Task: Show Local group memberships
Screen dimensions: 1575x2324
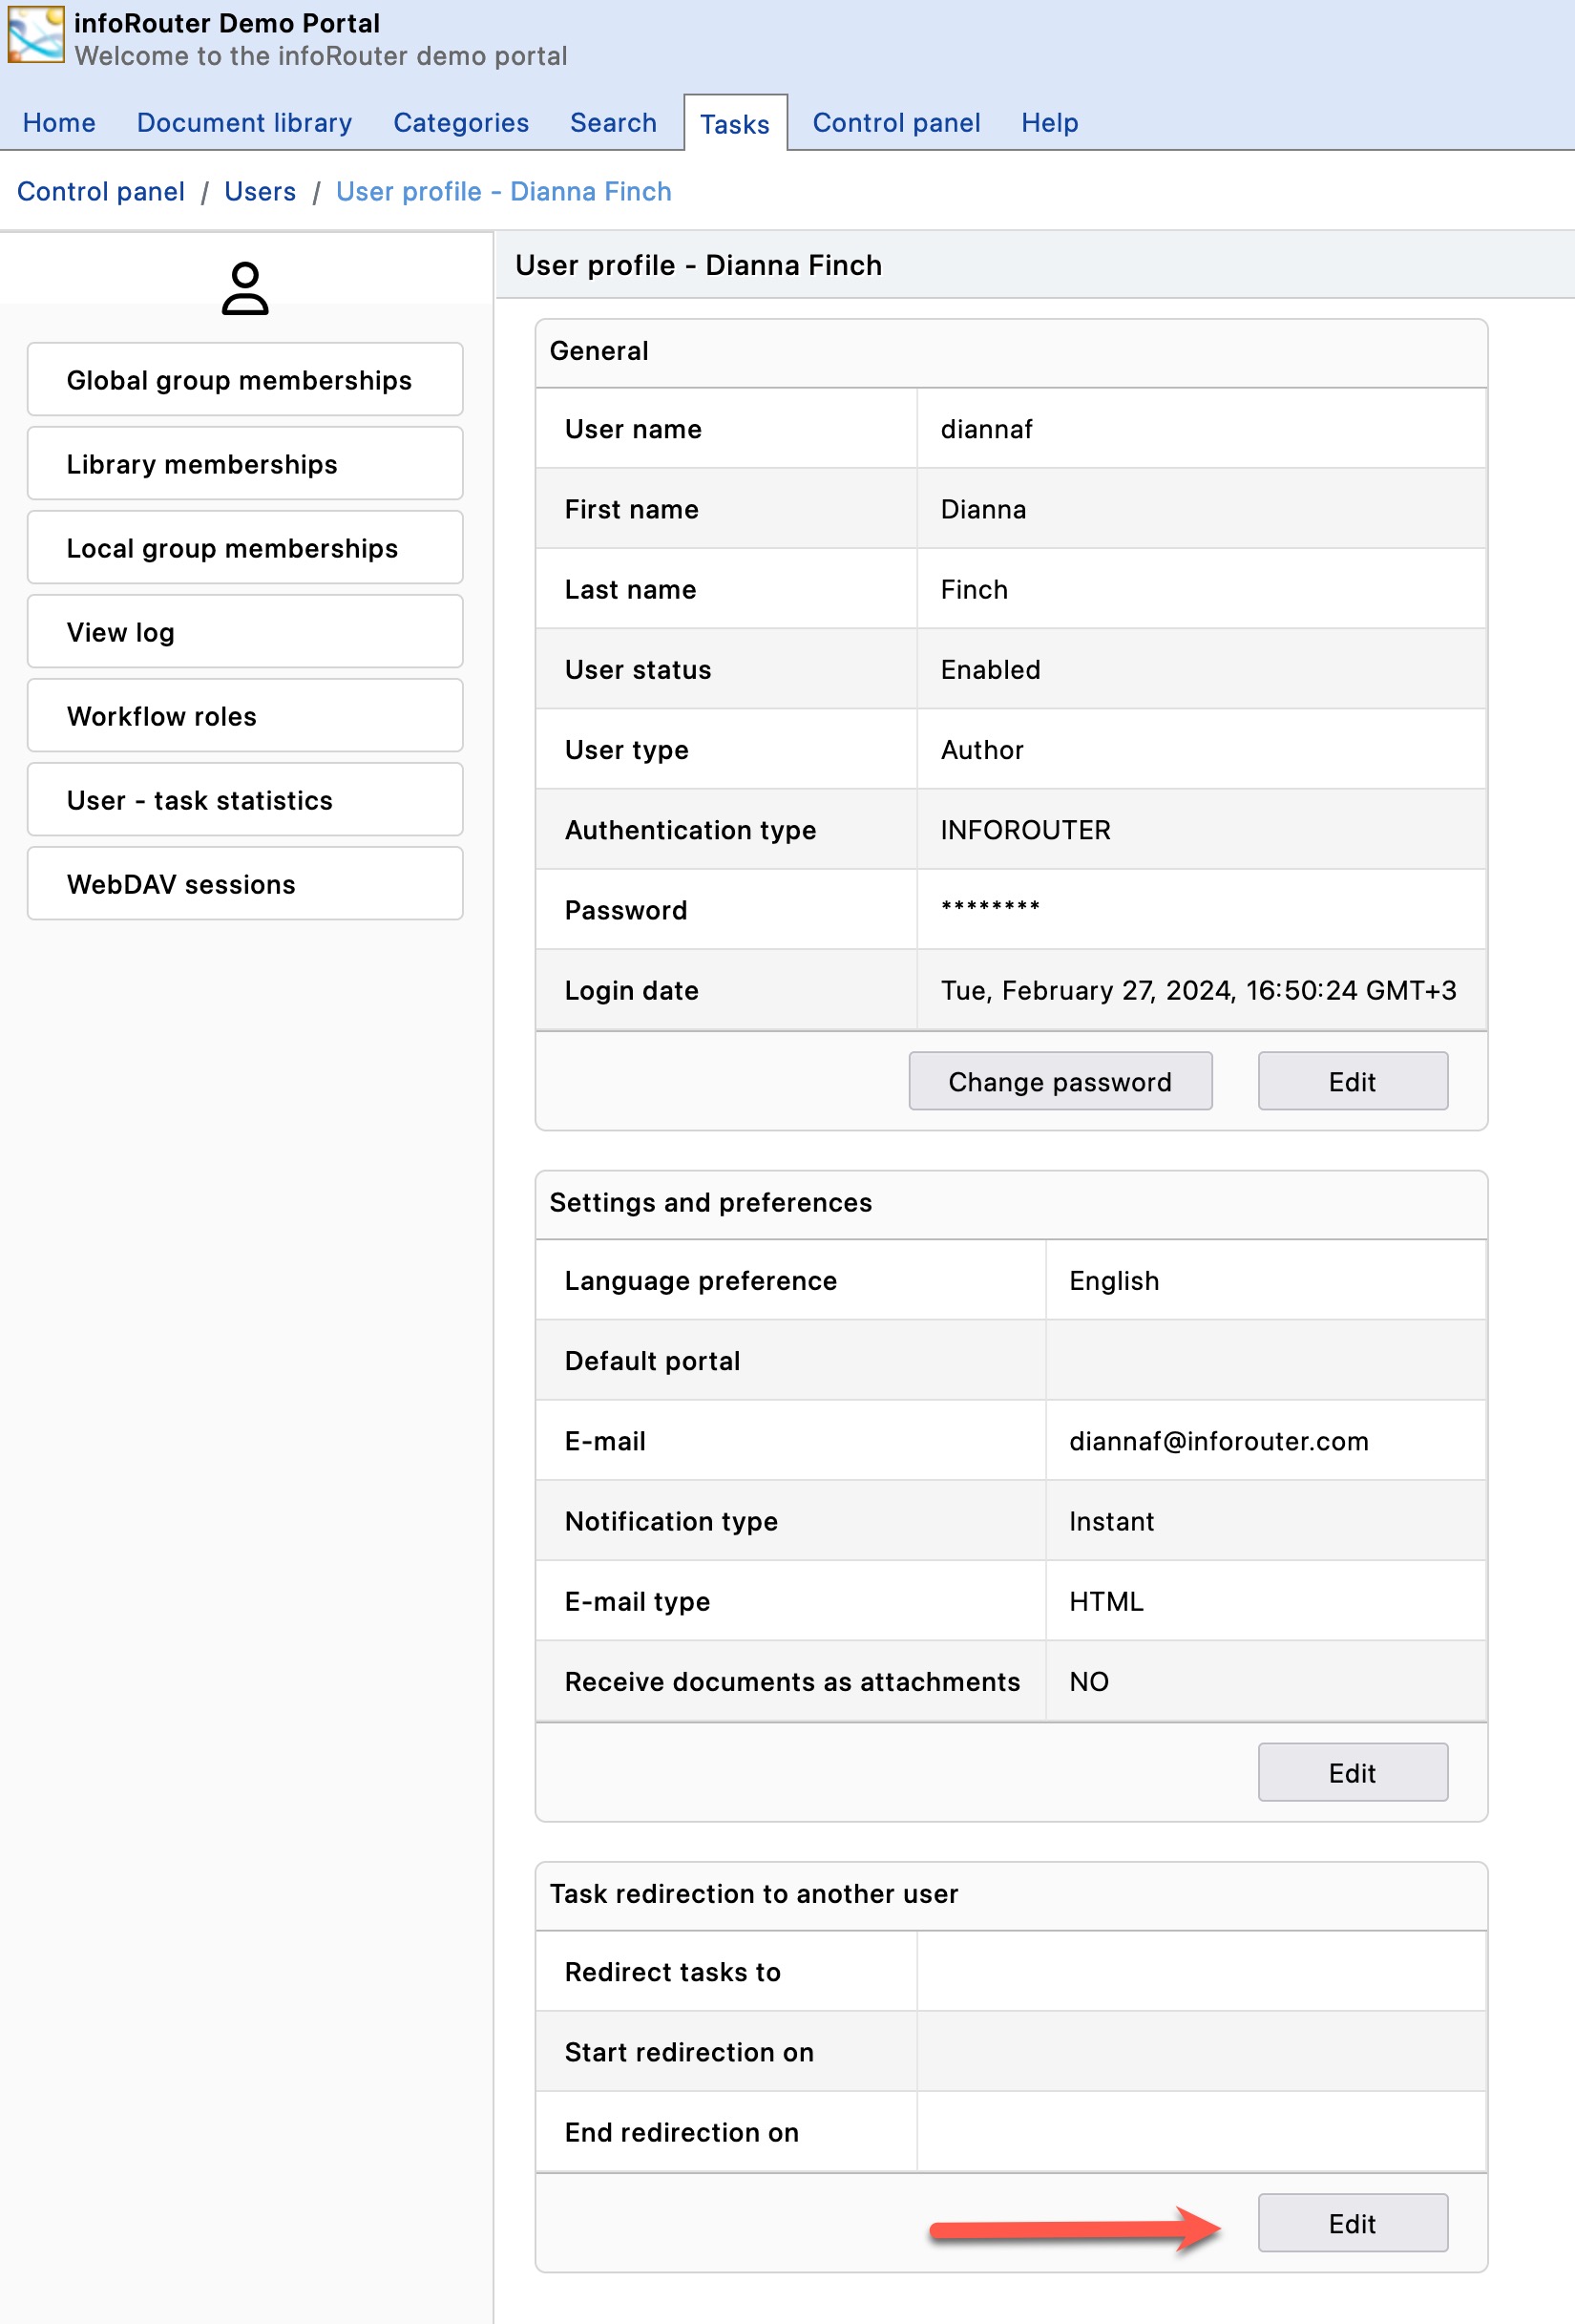Action: [245, 548]
